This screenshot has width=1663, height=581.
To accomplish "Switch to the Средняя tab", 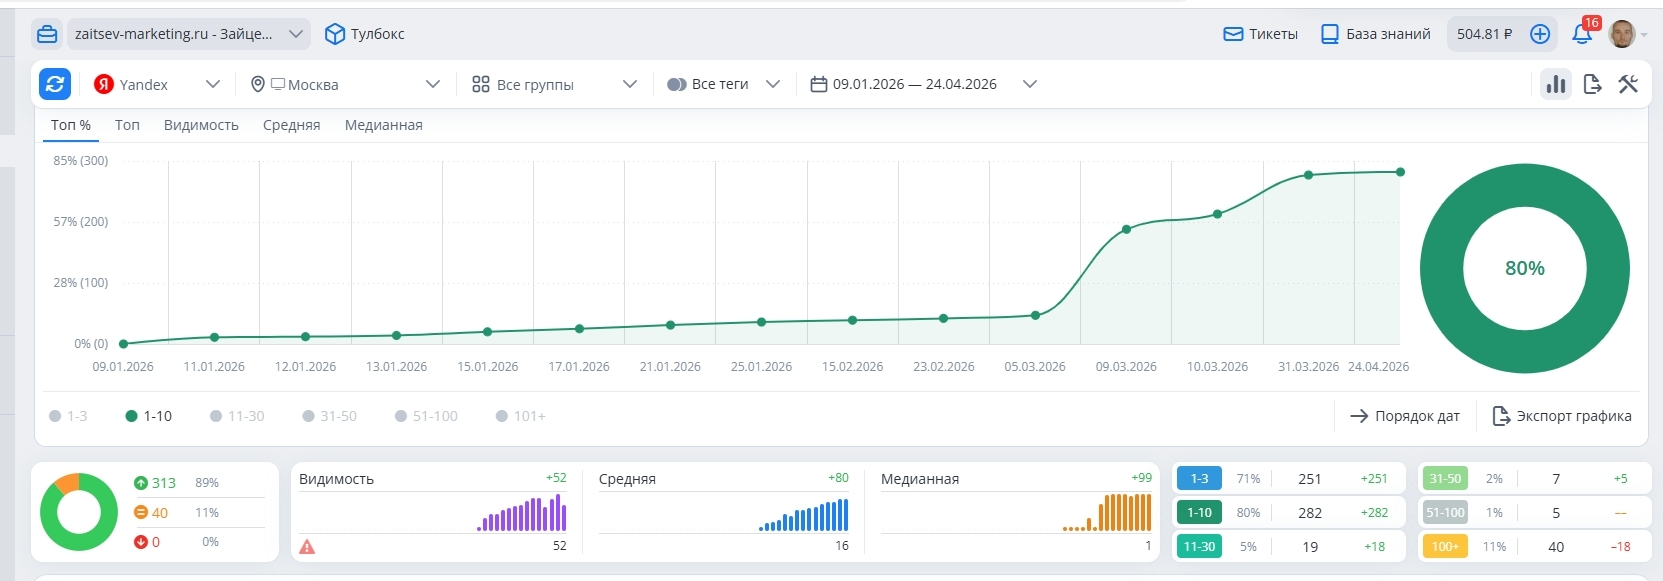I will coord(292,125).
